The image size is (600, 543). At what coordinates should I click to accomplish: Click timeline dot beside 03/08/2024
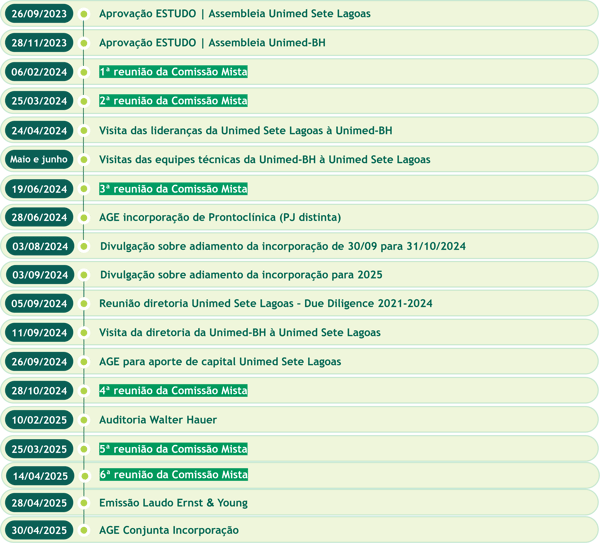tap(84, 246)
